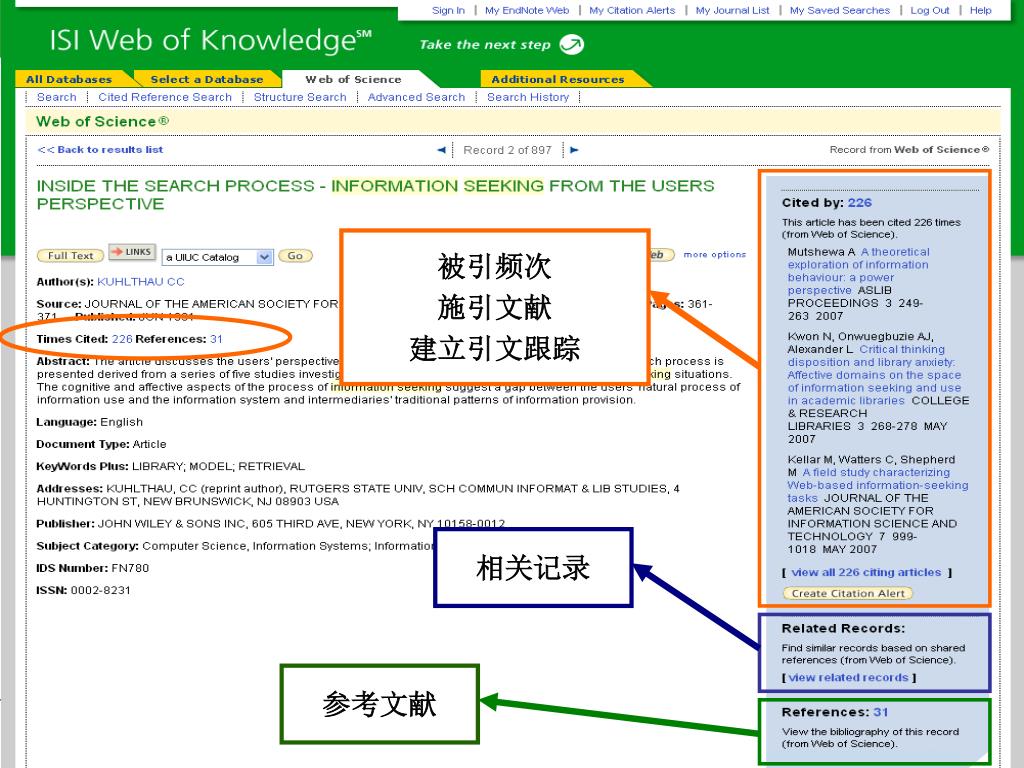Image resolution: width=1024 pixels, height=768 pixels.
Task: Click the Log Out link
Action: [x=930, y=10]
